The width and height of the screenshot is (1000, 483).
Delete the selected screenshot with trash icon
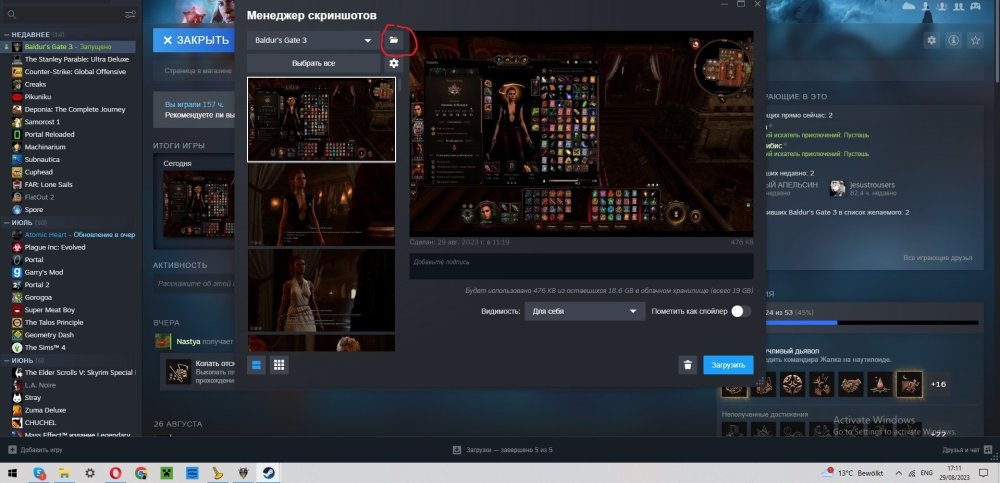coord(687,365)
